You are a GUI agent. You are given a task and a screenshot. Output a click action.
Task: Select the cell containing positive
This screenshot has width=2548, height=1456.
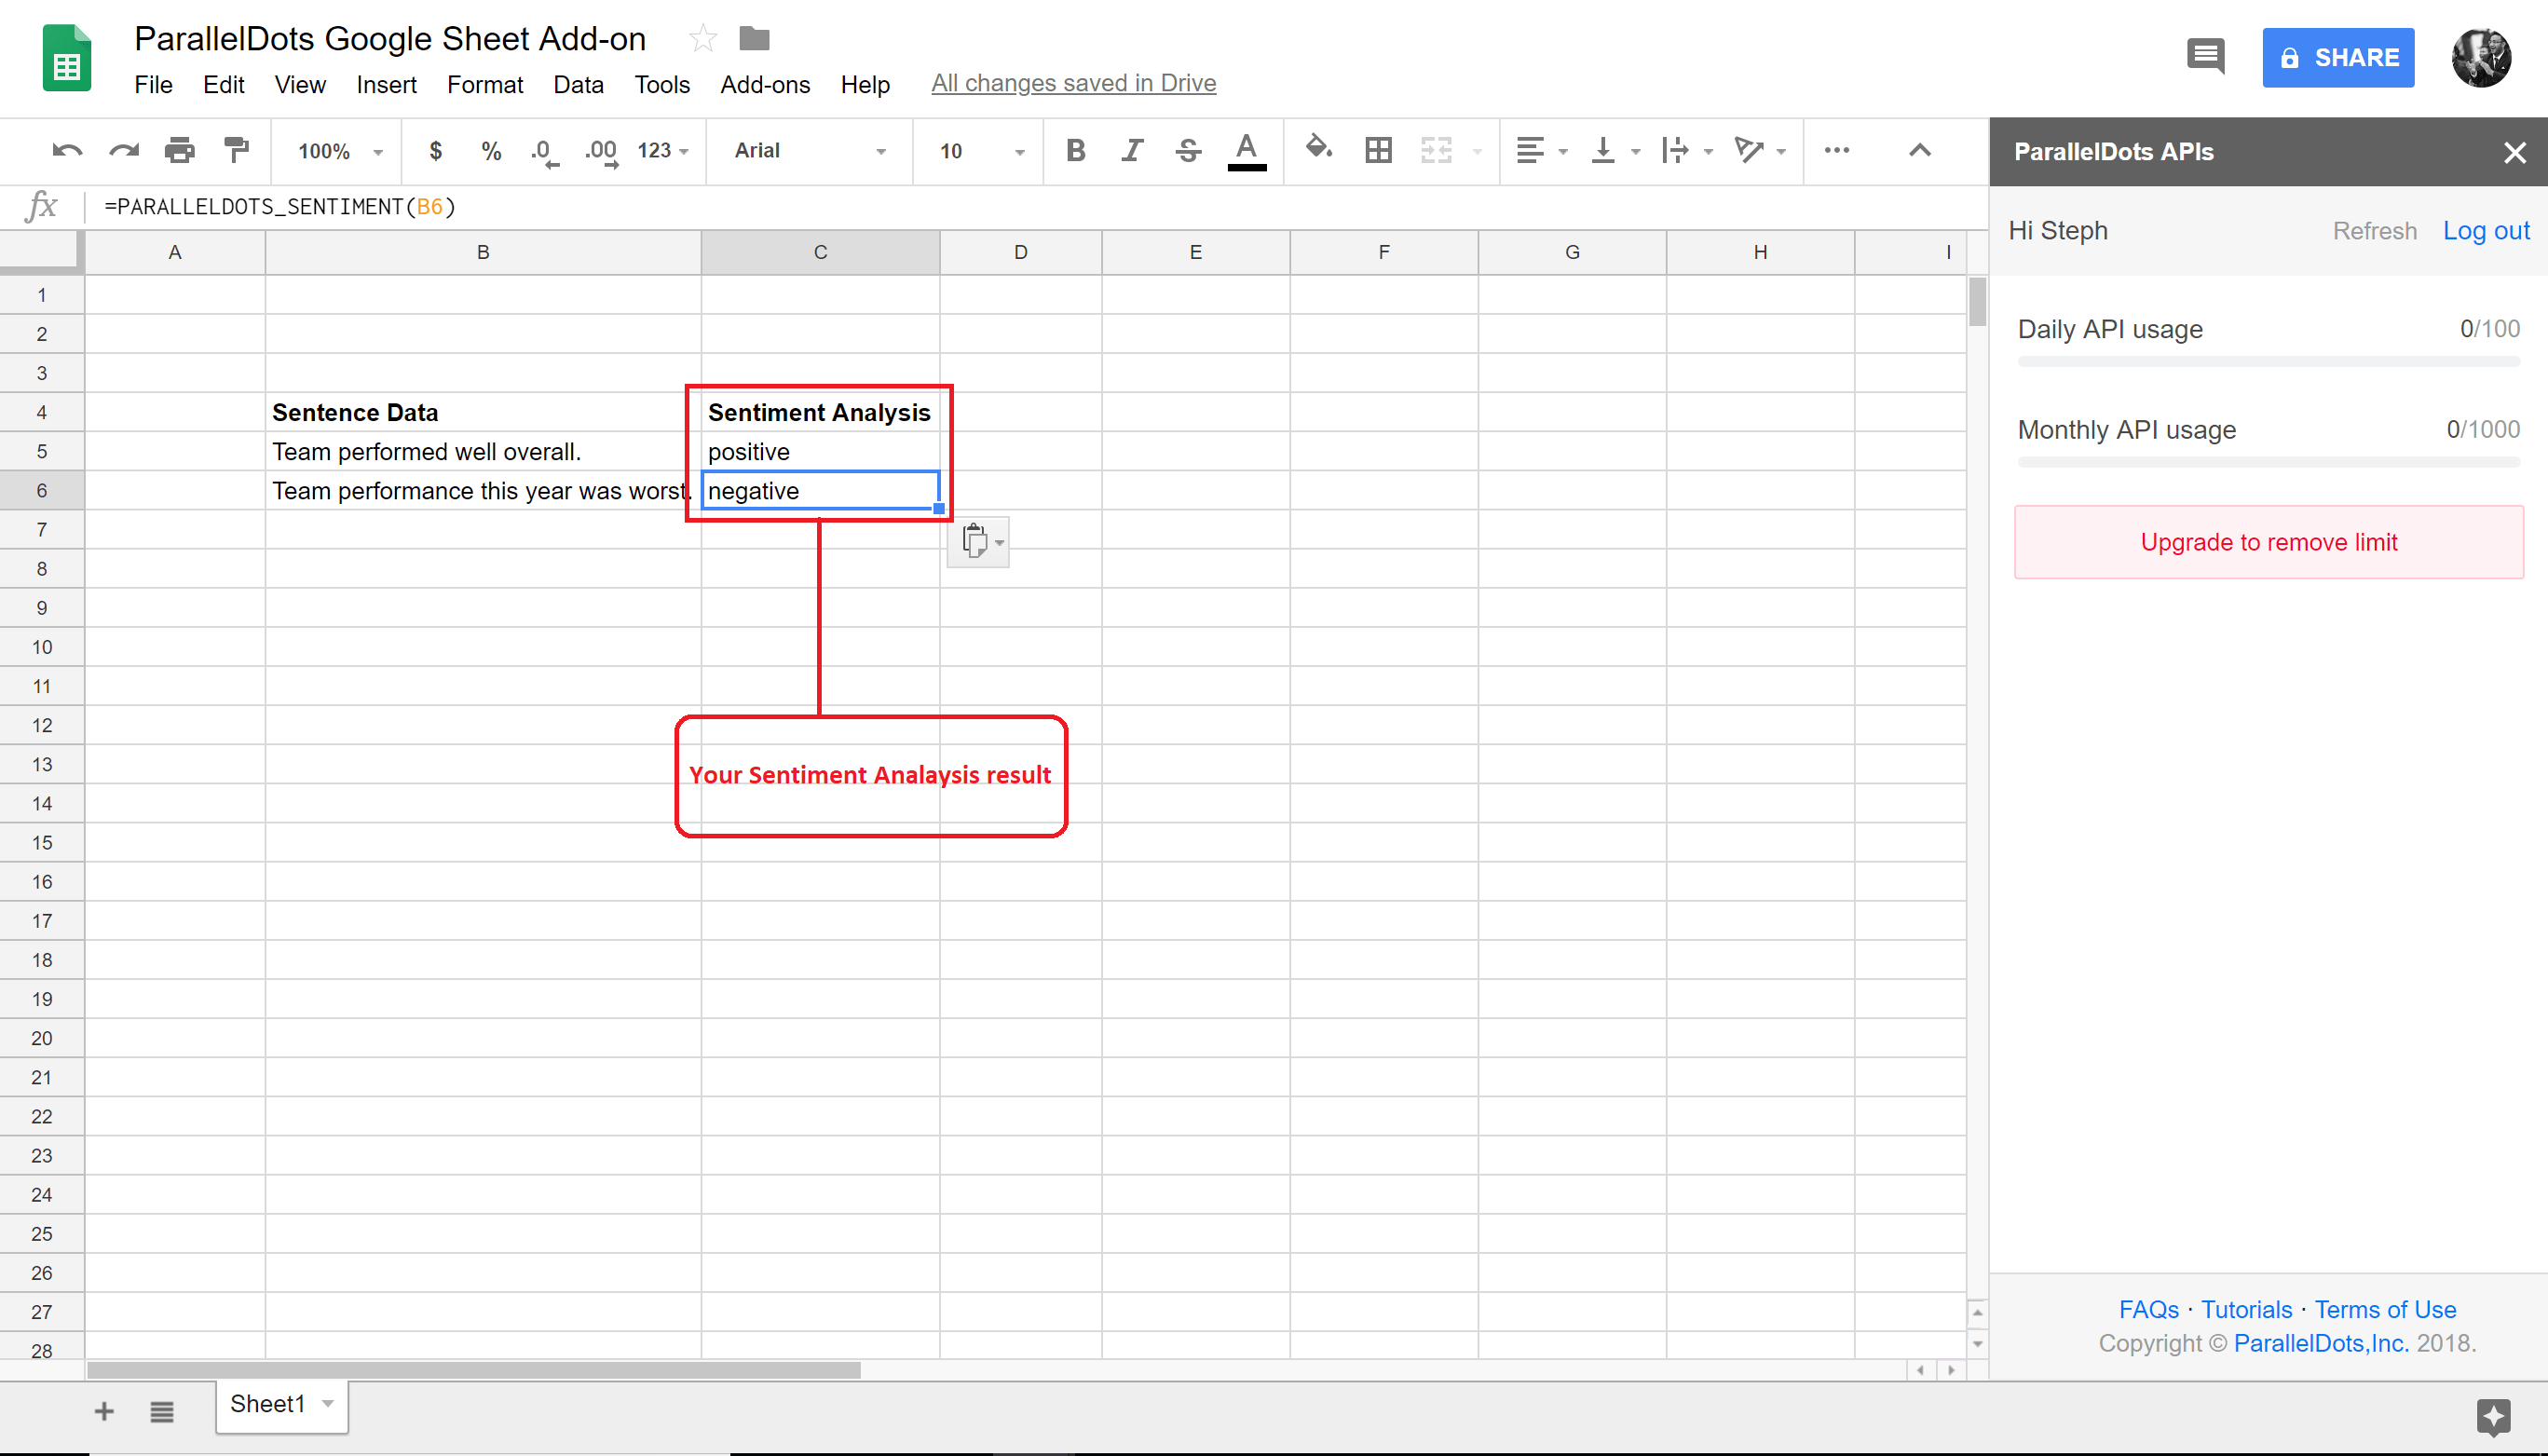pyautogui.click(x=820, y=451)
